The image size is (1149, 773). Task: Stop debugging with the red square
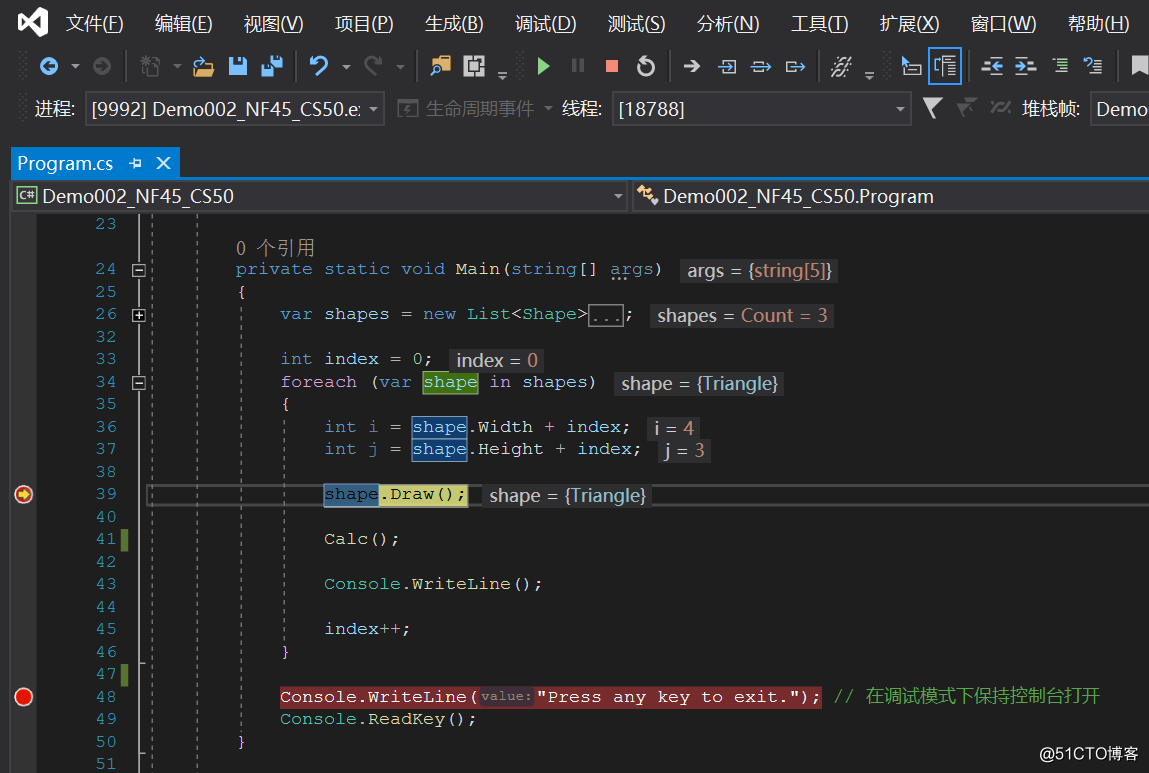point(612,67)
